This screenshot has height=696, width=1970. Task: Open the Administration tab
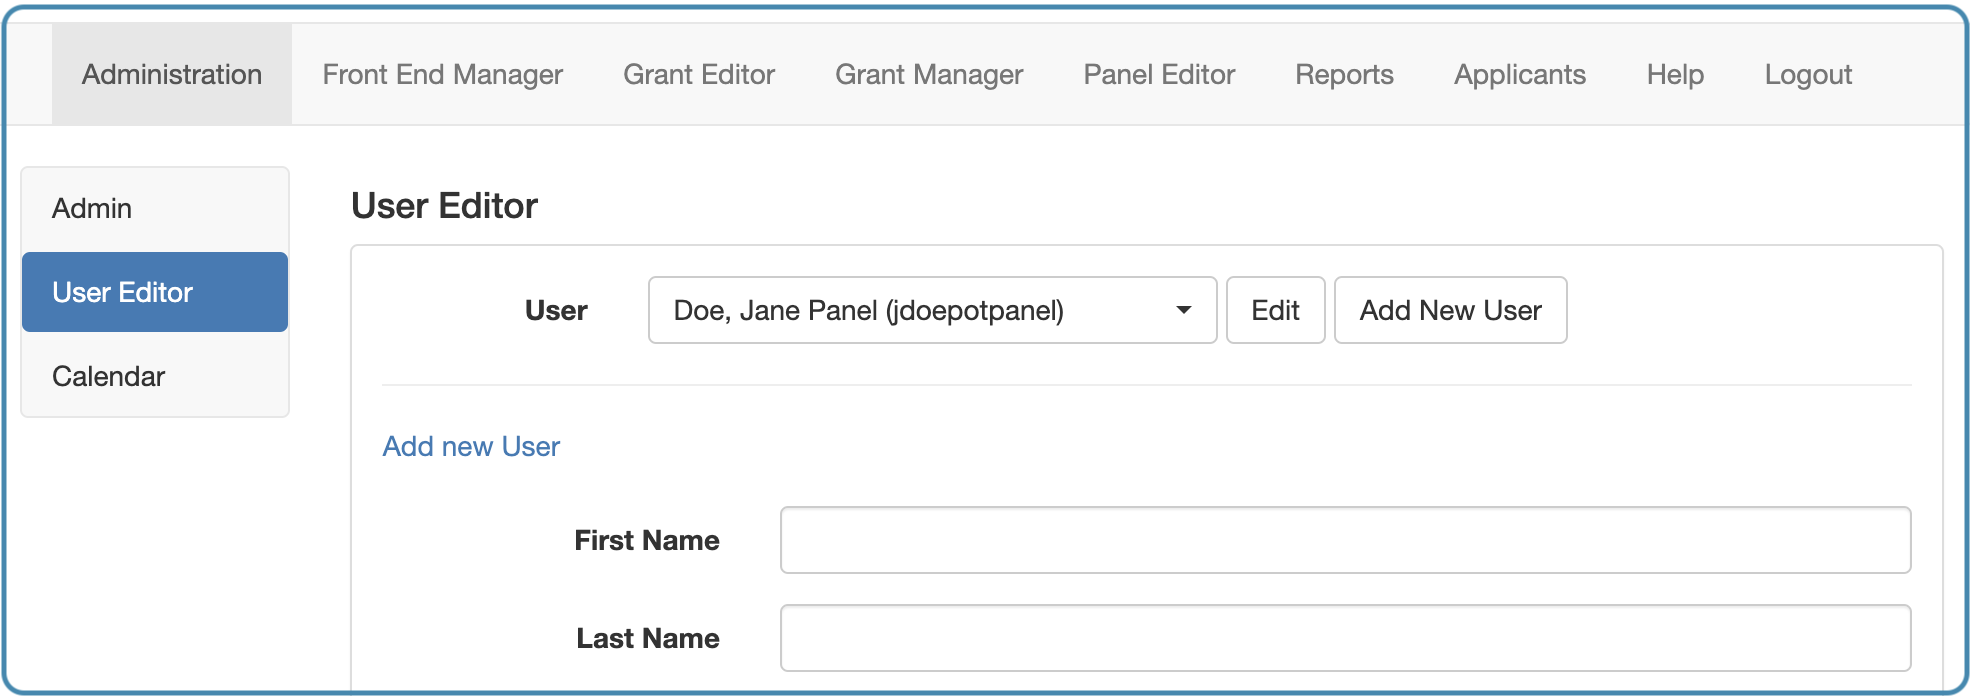172,74
